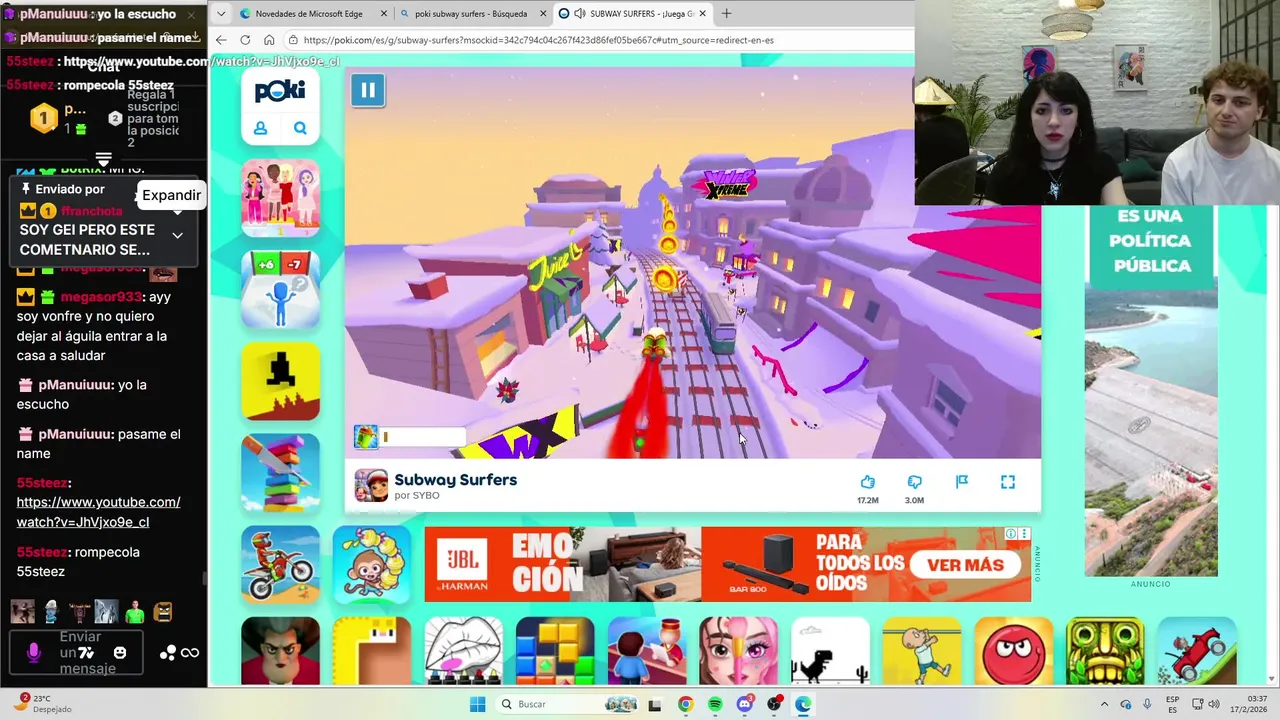
Task: Open the Poki search magnifier icon
Action: pyautogui.click(x=300, y=128)
